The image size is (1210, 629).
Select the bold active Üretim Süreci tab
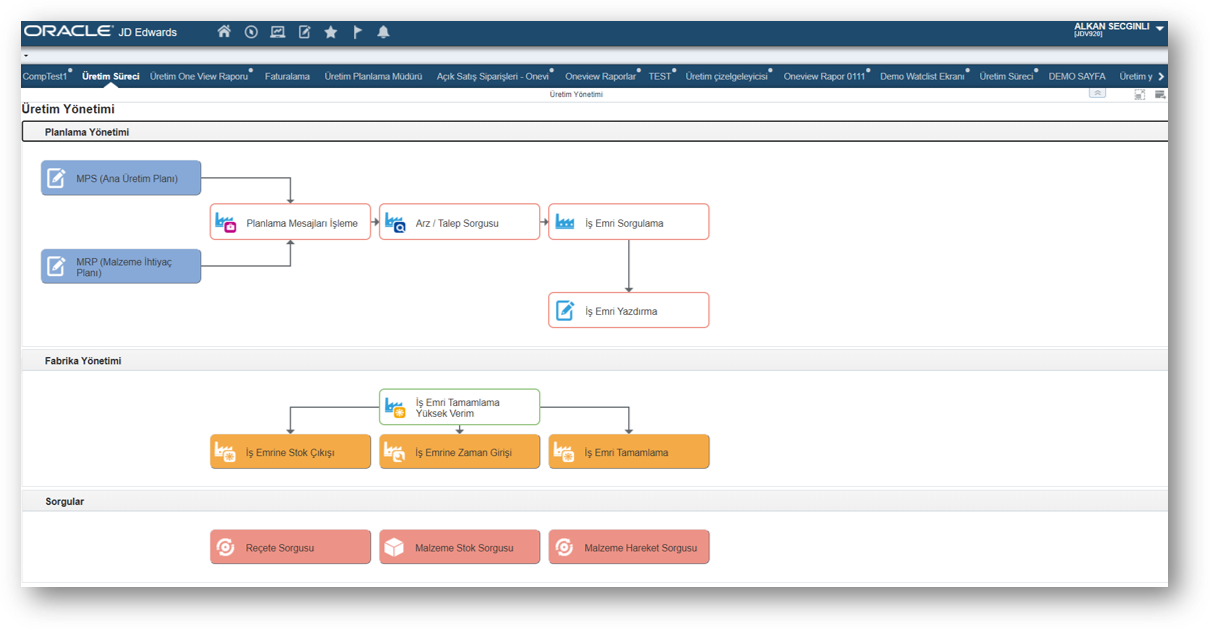(111, 76)
